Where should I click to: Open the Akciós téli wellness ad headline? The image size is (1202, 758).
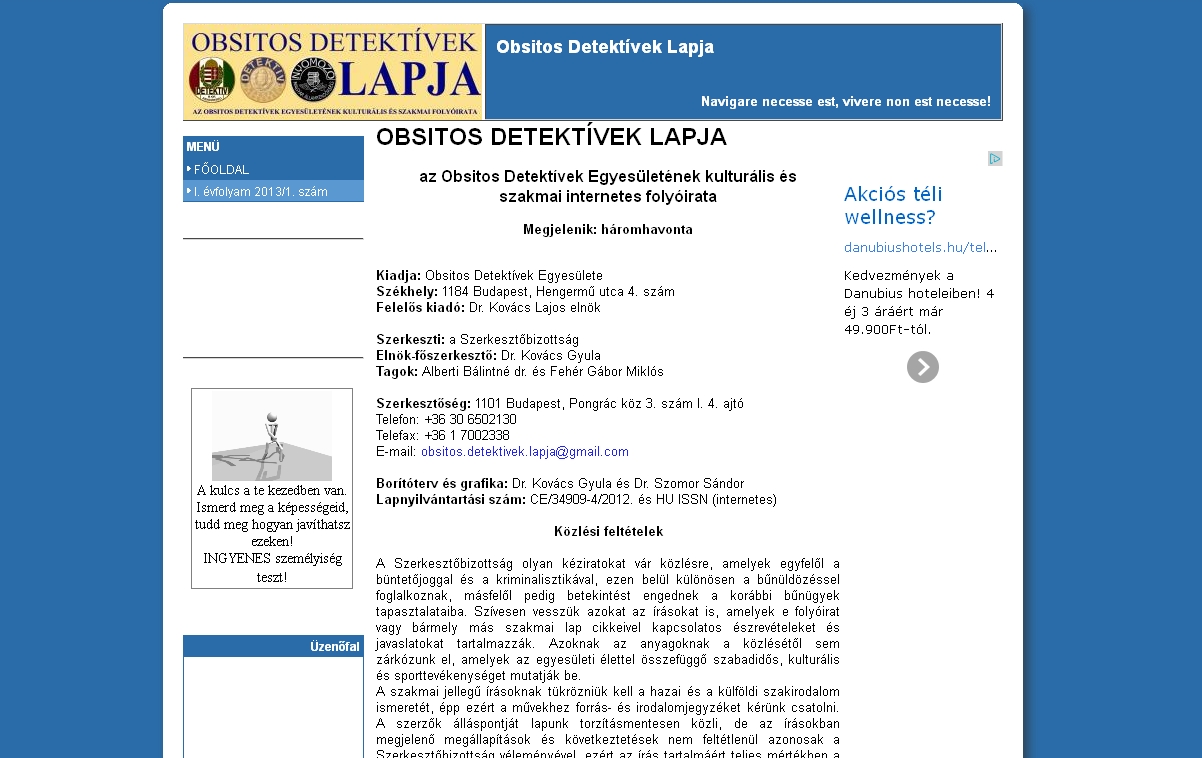click(893, 206)
